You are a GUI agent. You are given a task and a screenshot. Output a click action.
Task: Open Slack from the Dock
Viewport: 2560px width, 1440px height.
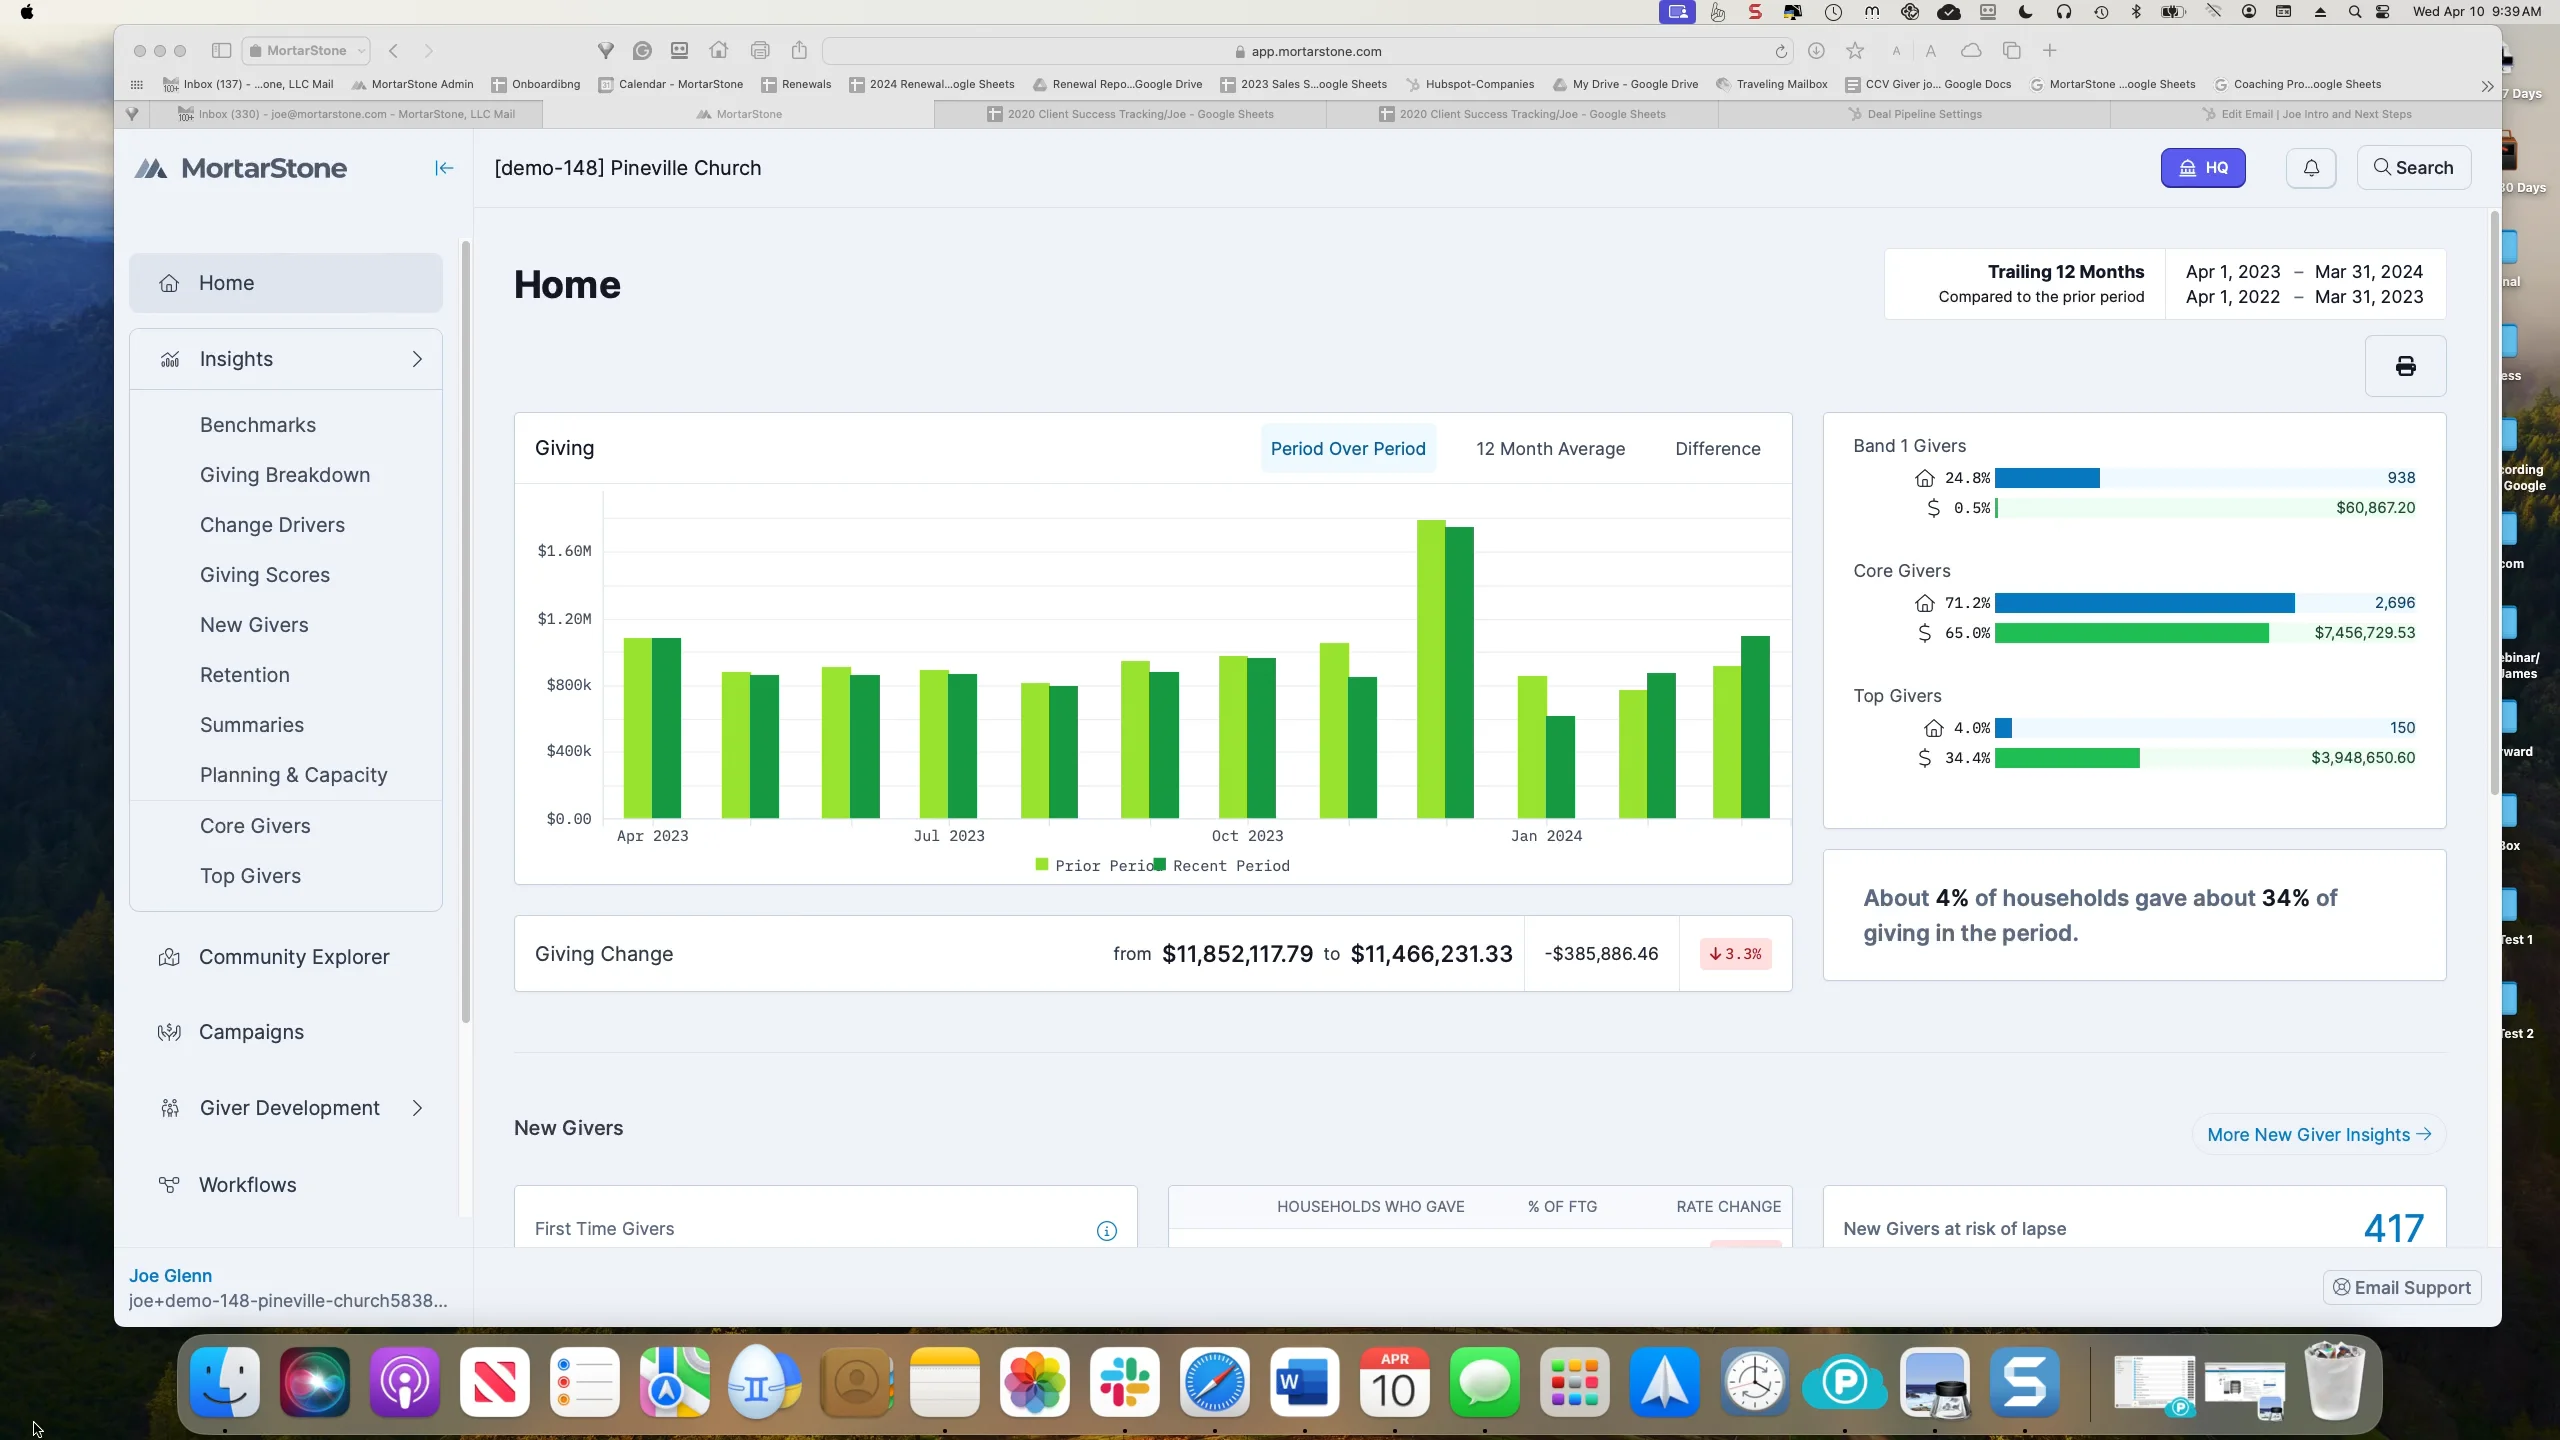(x=1124, y=1383)
